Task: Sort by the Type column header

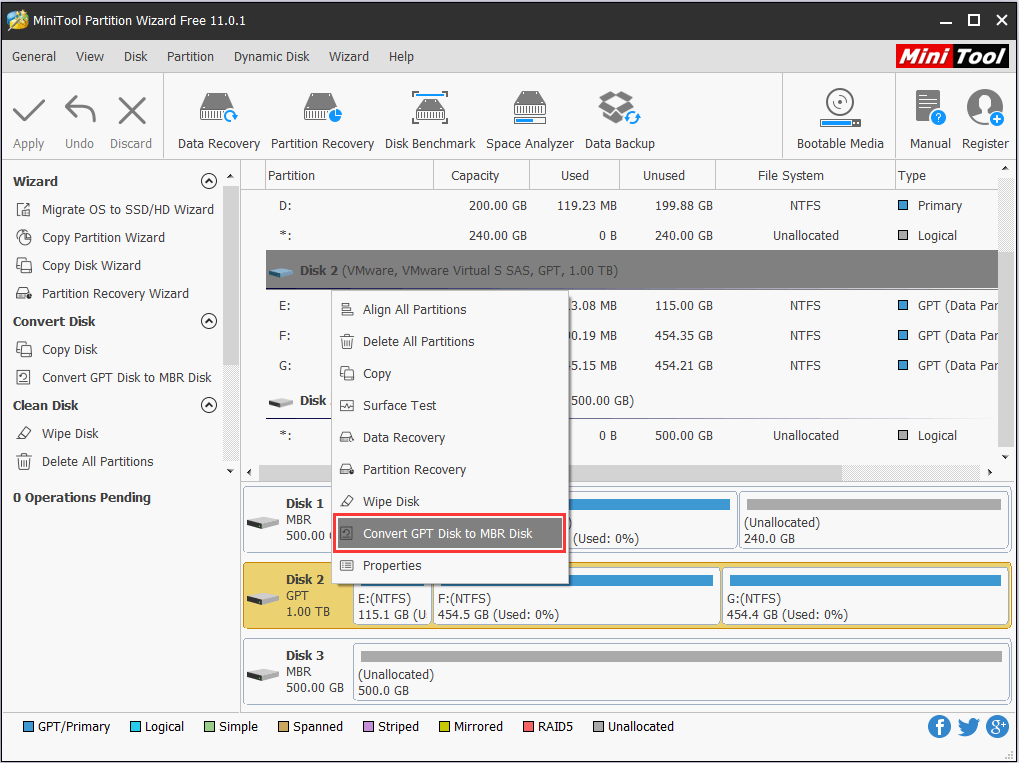Action: pos(946,175)
